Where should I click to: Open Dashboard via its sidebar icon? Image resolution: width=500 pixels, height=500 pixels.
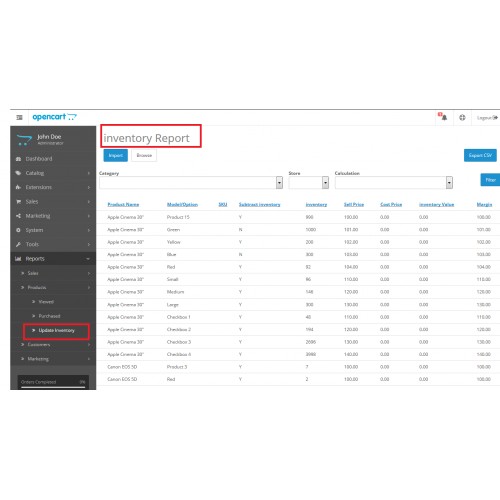(x=18, y=159)
